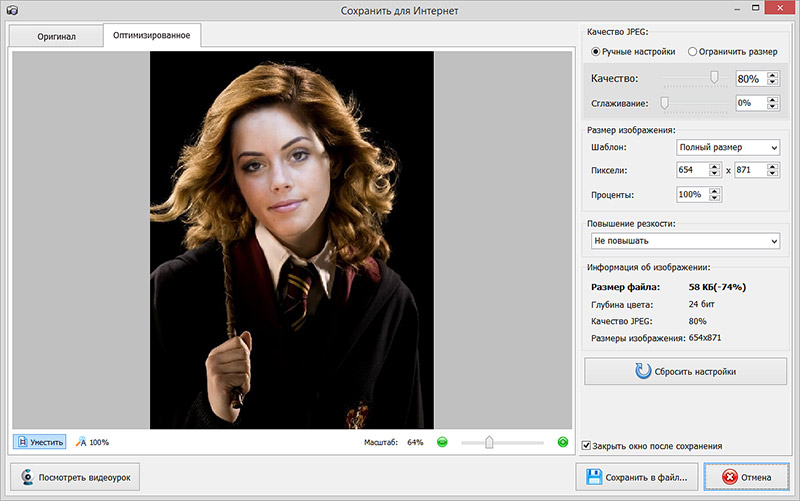Image resolution: width=800 pixels, height=501 pixels.
Task: Minimize the Сохранить для Интернет window
Action: pos(737,9)
